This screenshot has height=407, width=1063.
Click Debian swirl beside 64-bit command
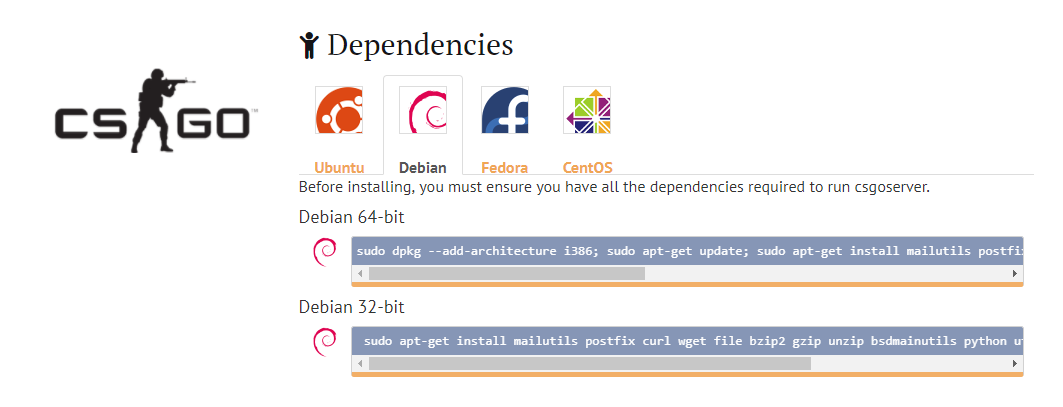click(x=324, y=252)
